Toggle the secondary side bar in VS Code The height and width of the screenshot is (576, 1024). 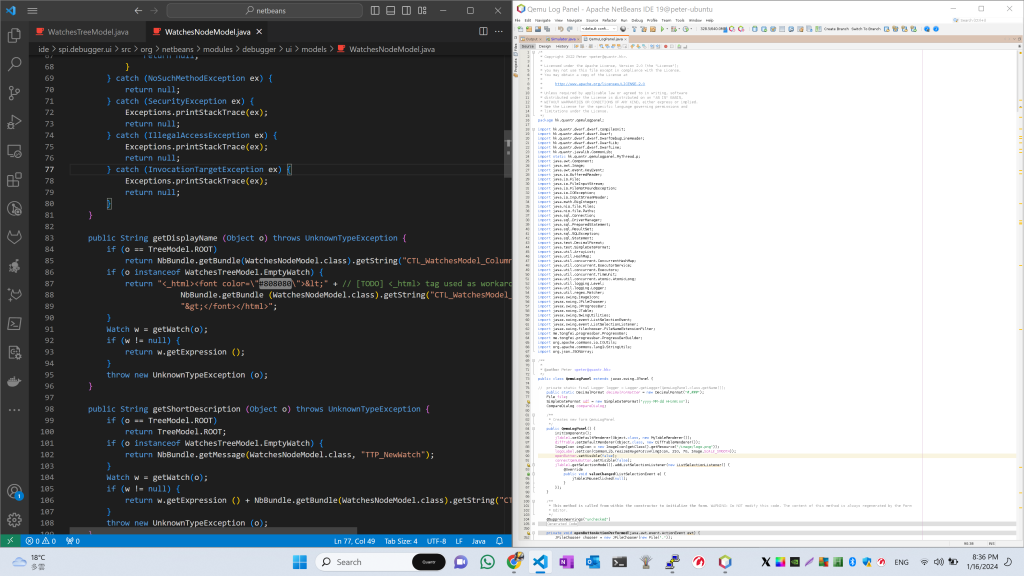pos(406,10)
